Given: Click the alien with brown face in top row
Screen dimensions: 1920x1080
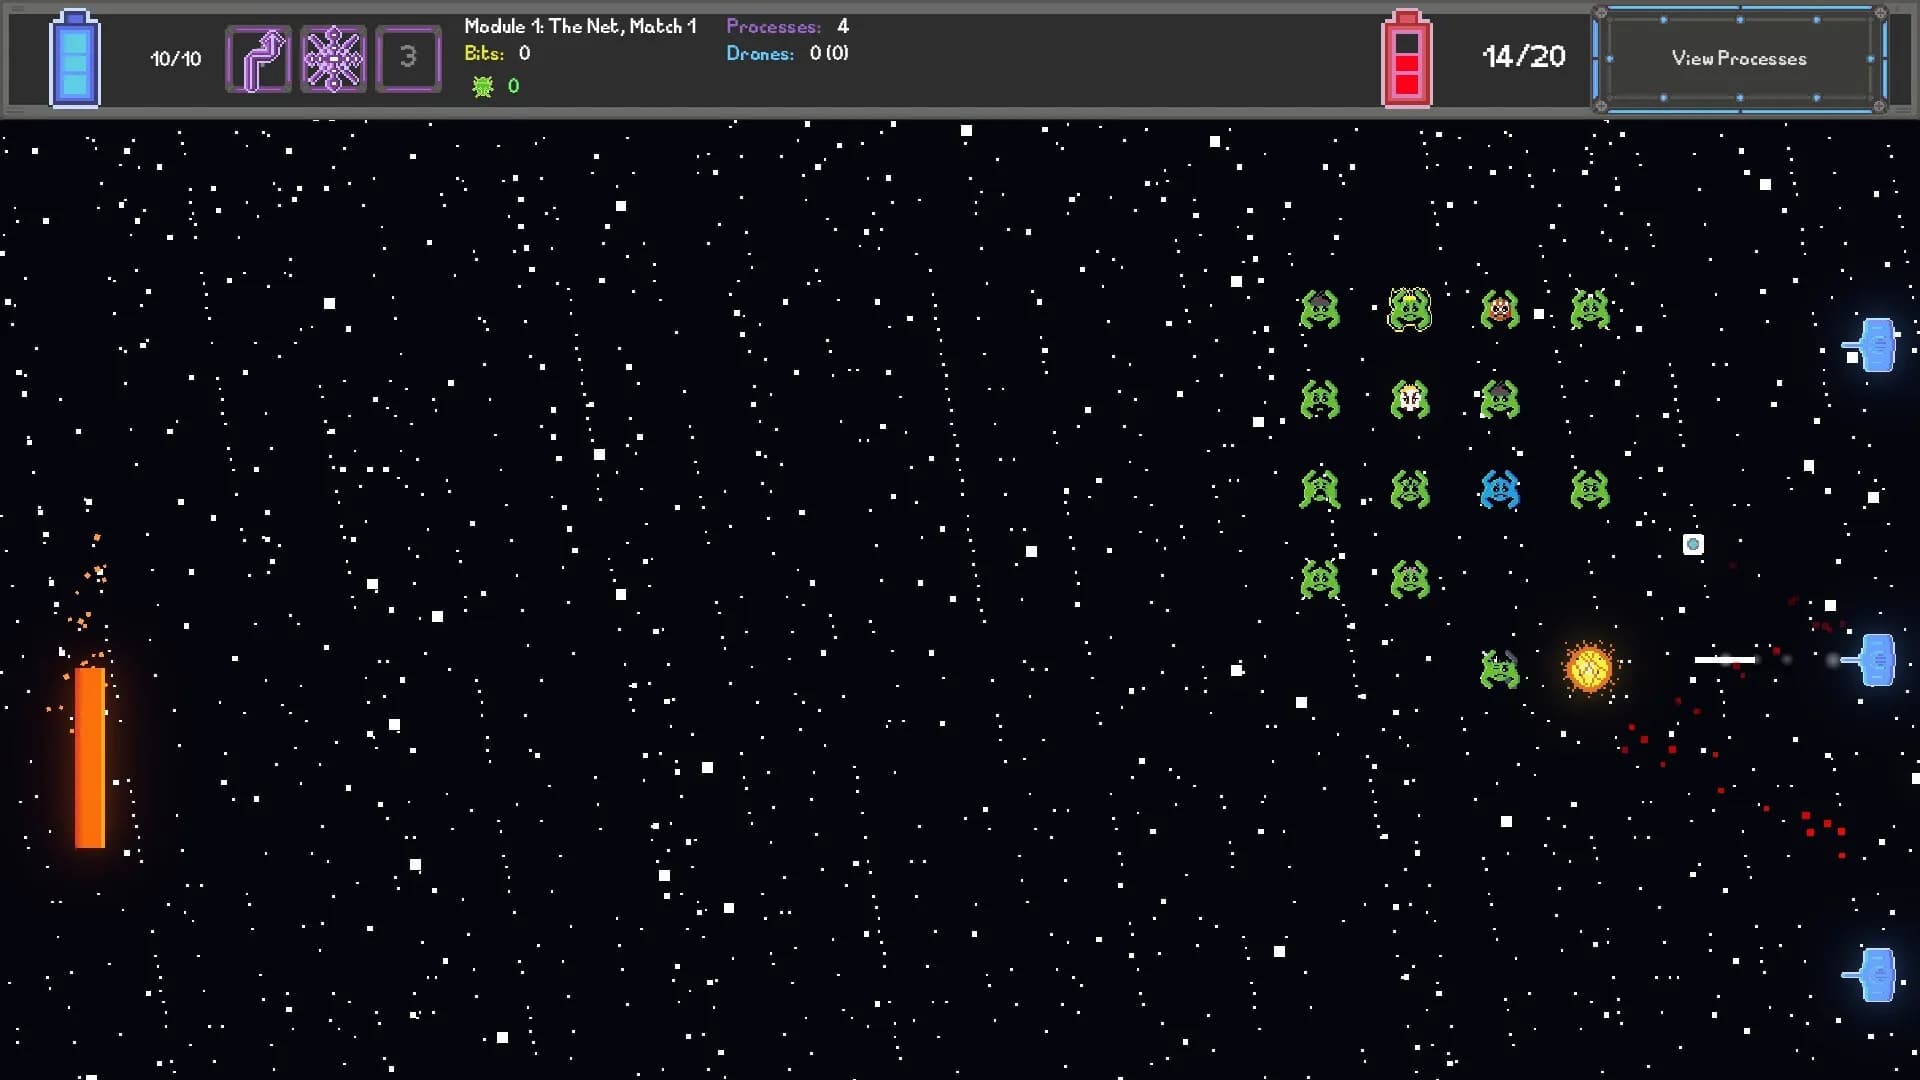Looking at the screenshot, I should 1499,310.
